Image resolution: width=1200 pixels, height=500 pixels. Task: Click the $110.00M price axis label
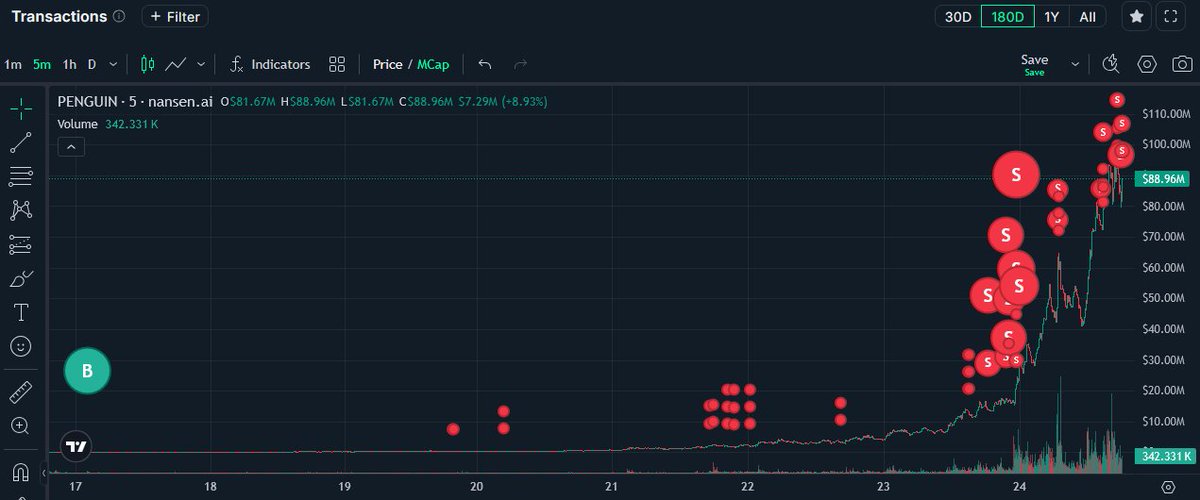(x=1168, y=113)
